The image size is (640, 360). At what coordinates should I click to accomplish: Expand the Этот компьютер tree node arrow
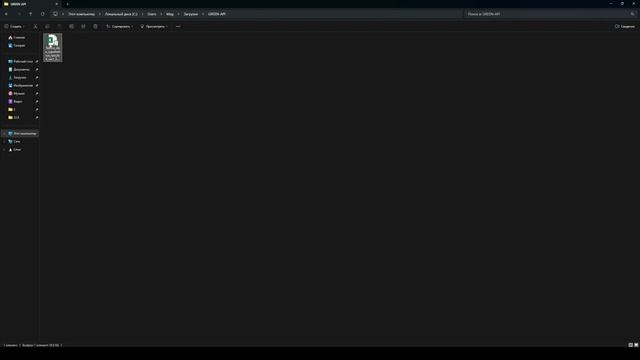(x=4, y=133)
